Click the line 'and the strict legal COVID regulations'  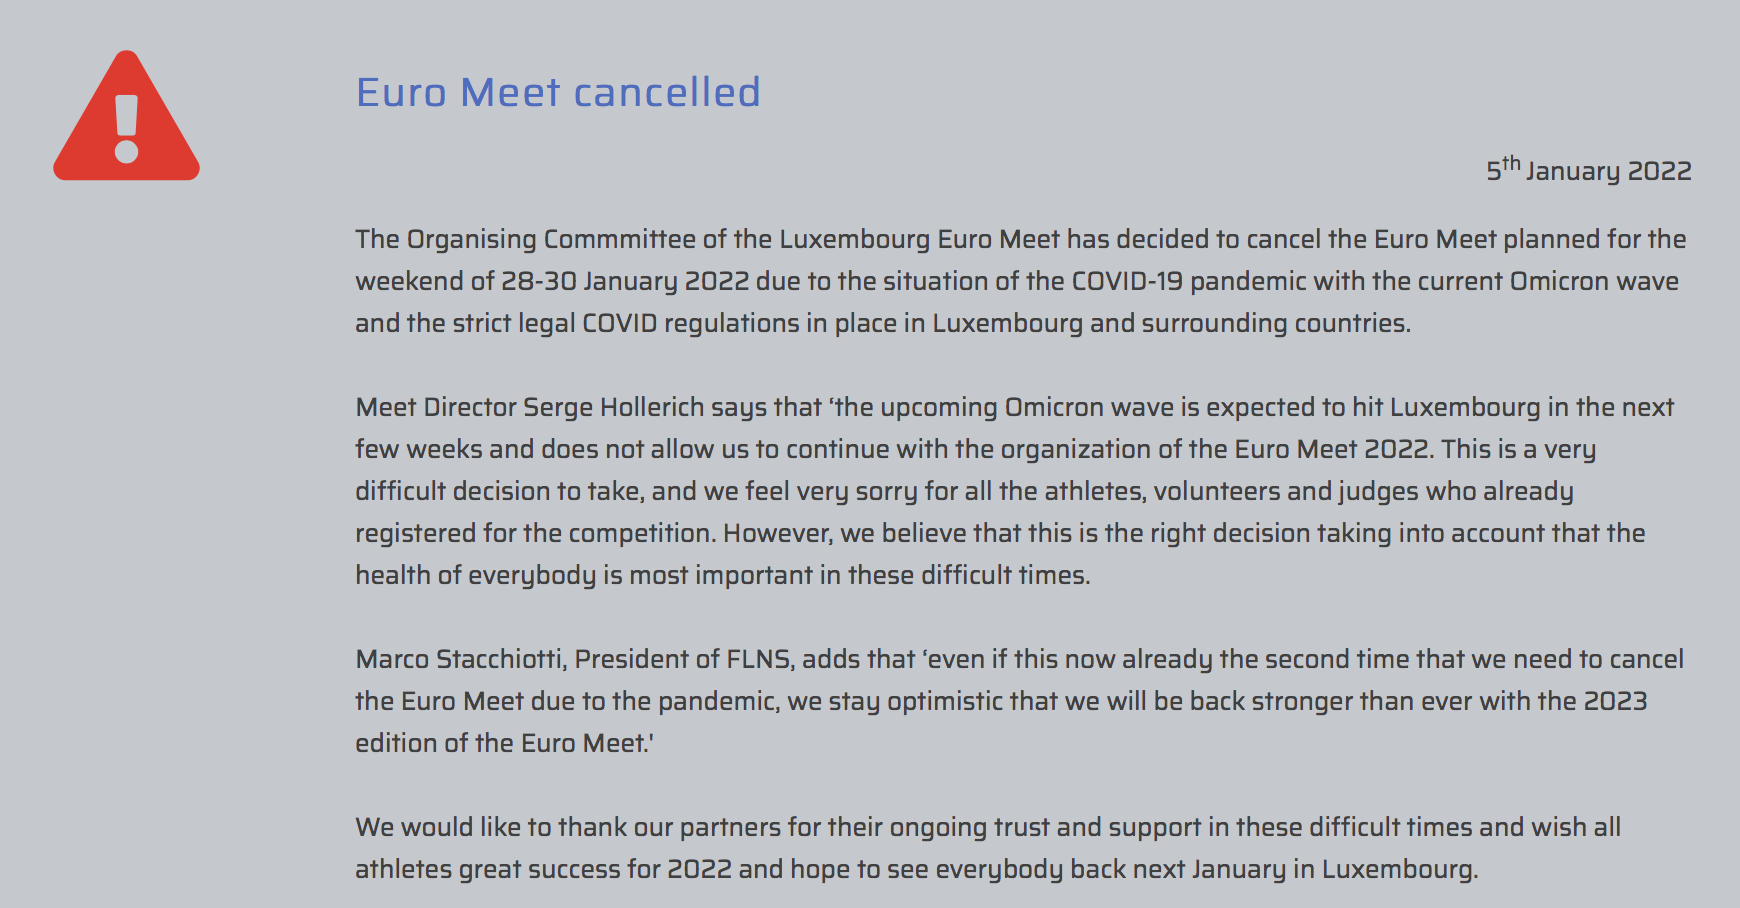[x=883, y=323]
